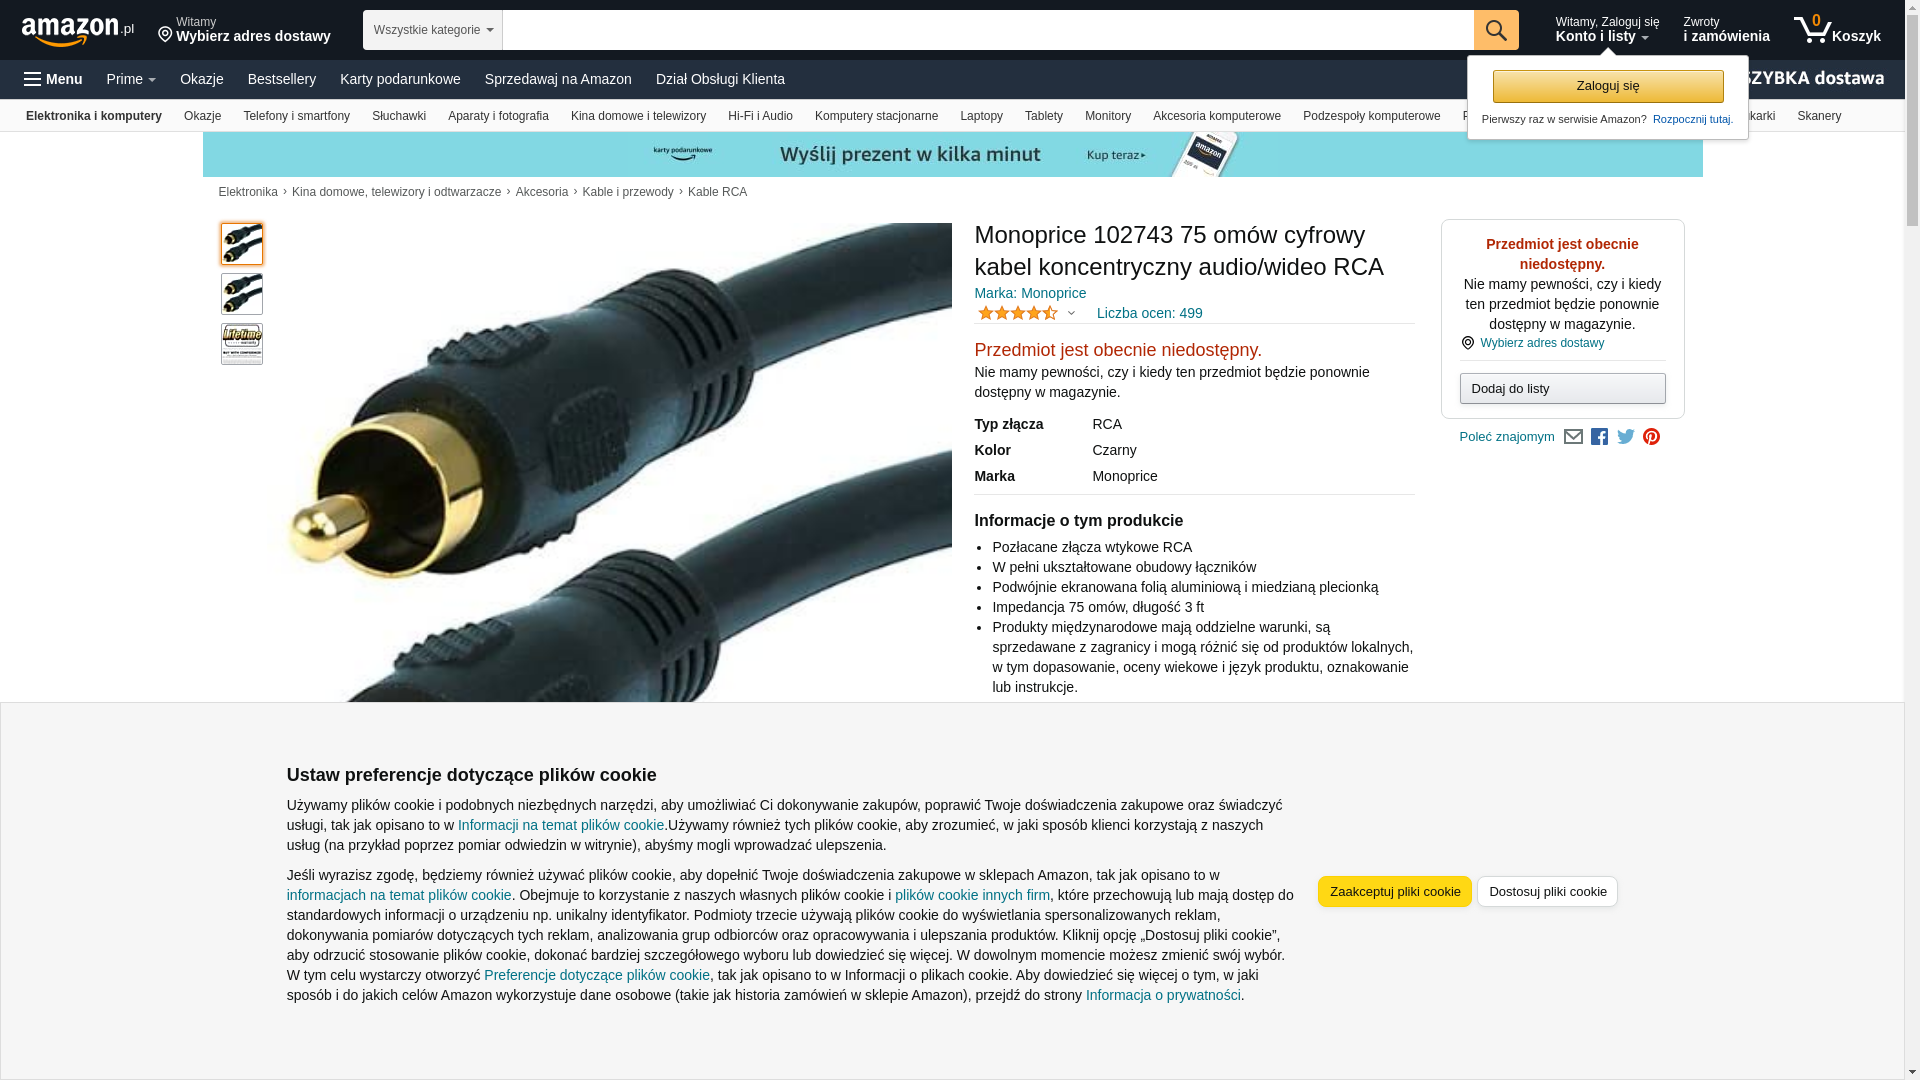Open the Bestsellery menu item

point(282,79)
